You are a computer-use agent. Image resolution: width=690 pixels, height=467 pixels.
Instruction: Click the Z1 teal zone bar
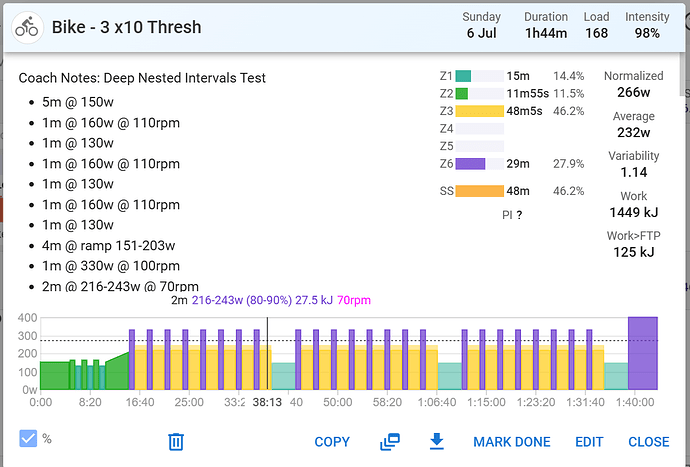click(463, 76)
